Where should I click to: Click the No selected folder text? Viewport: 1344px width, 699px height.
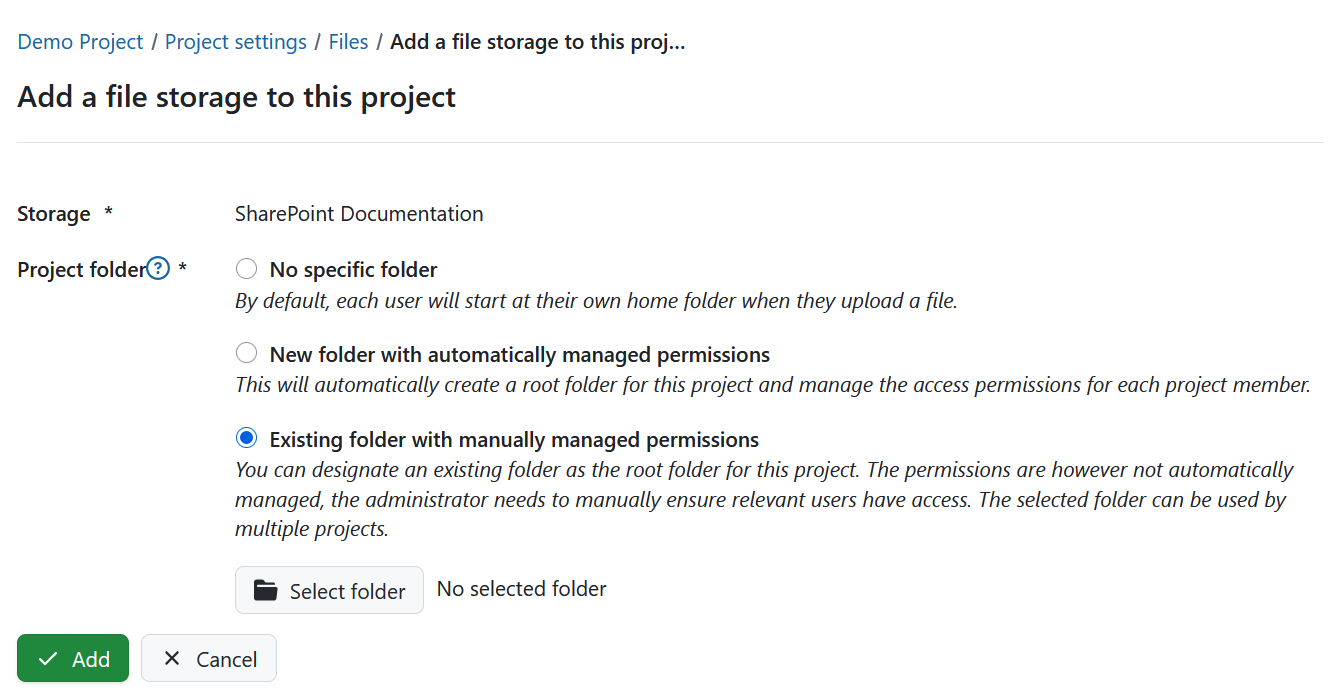coord(521,588)
